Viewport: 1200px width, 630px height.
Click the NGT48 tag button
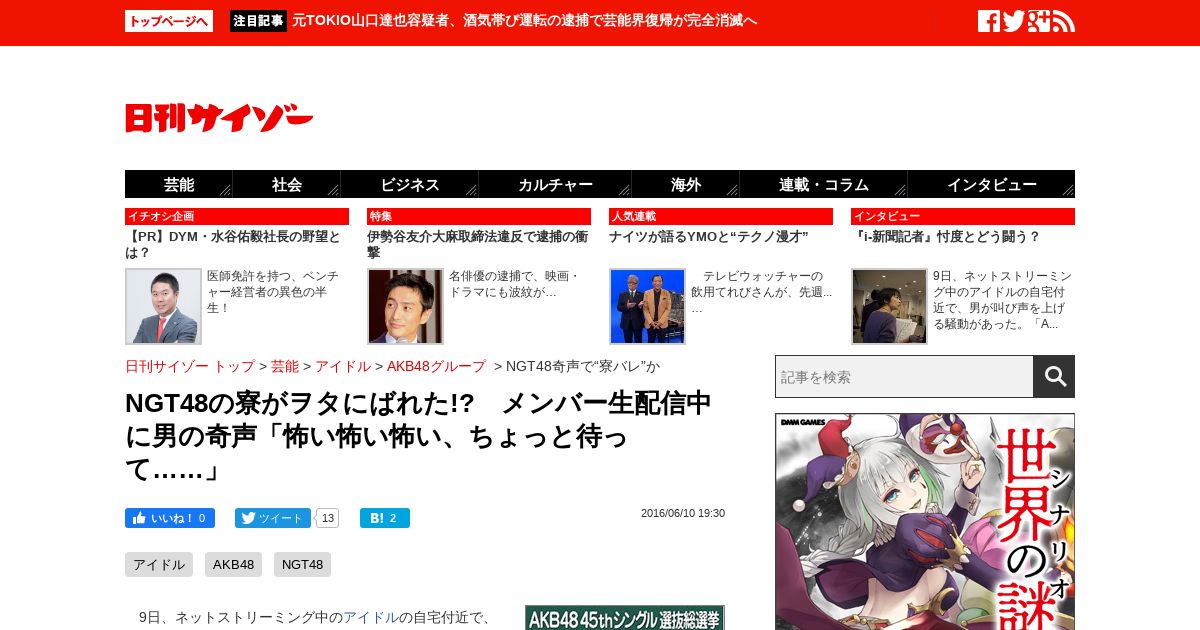302,564
